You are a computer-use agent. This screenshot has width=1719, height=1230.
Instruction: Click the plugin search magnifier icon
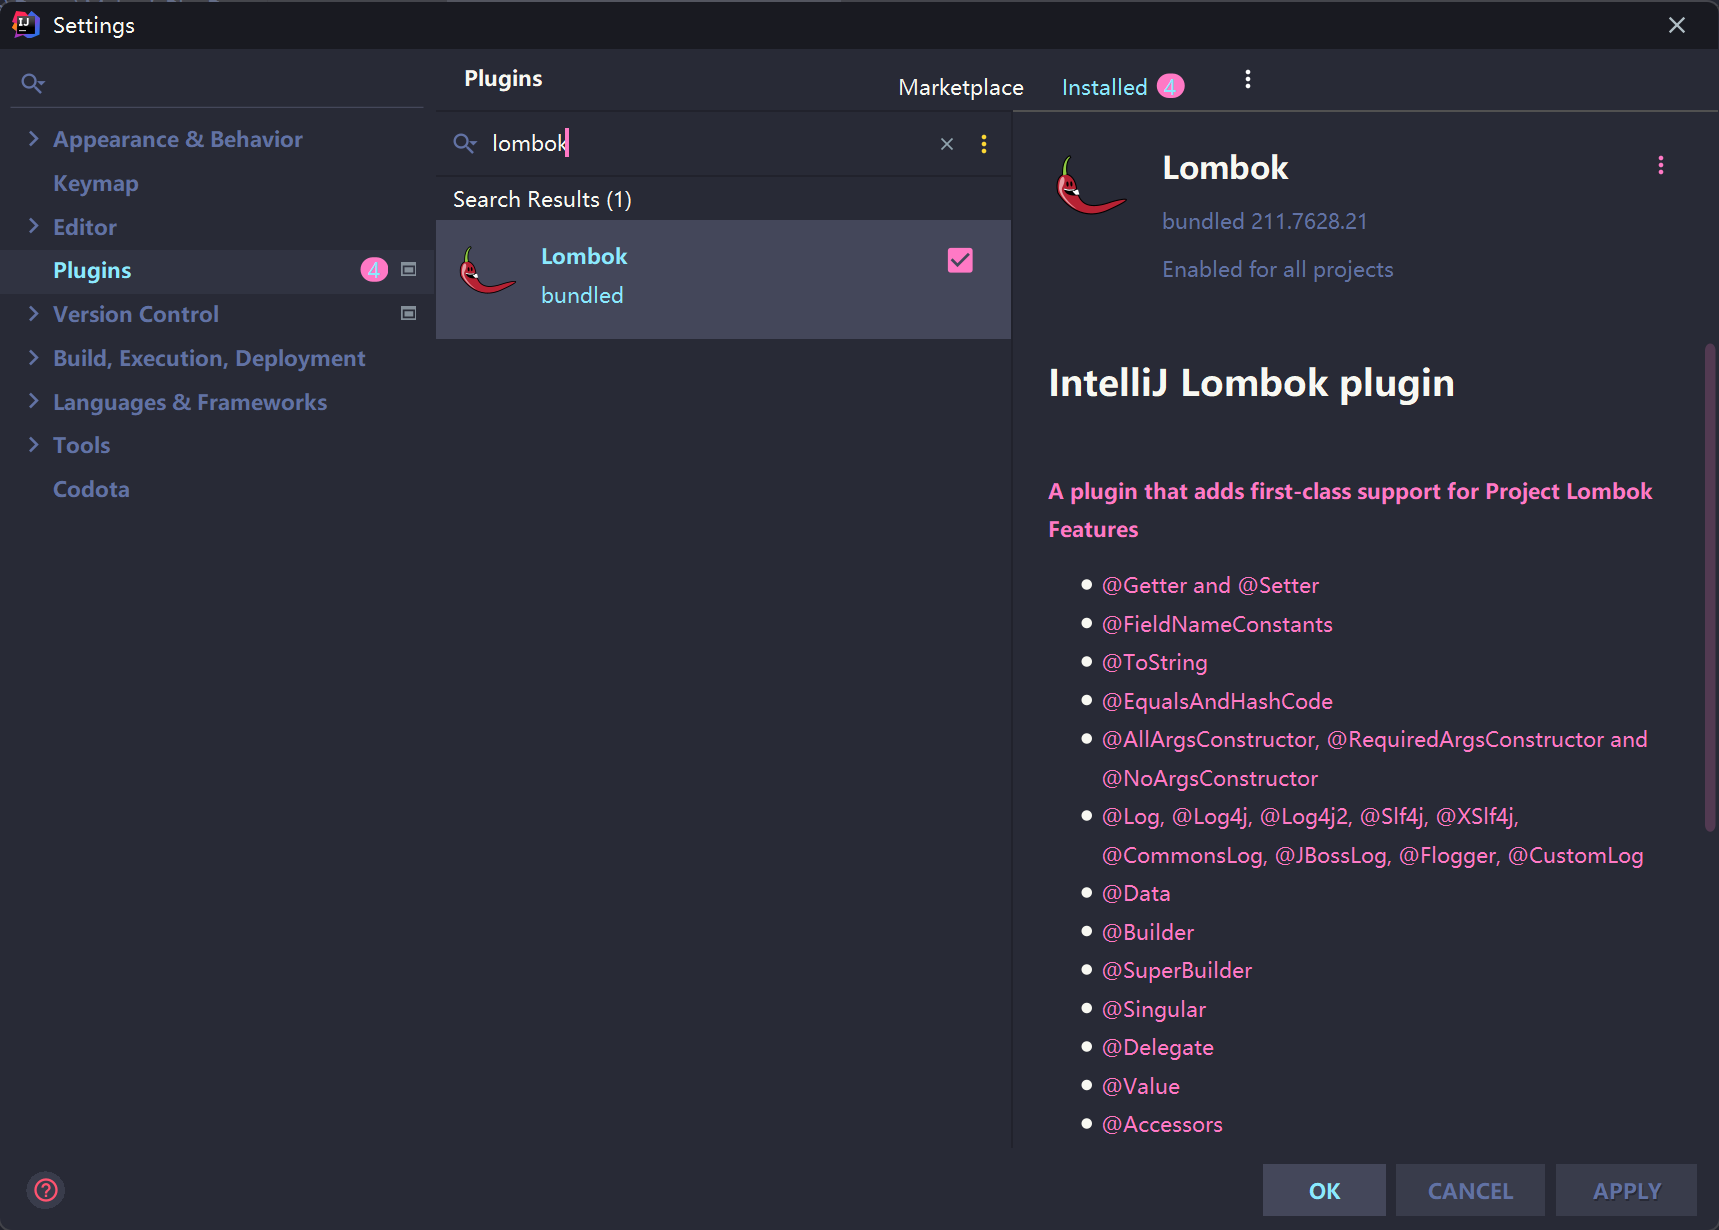point(464,143)
